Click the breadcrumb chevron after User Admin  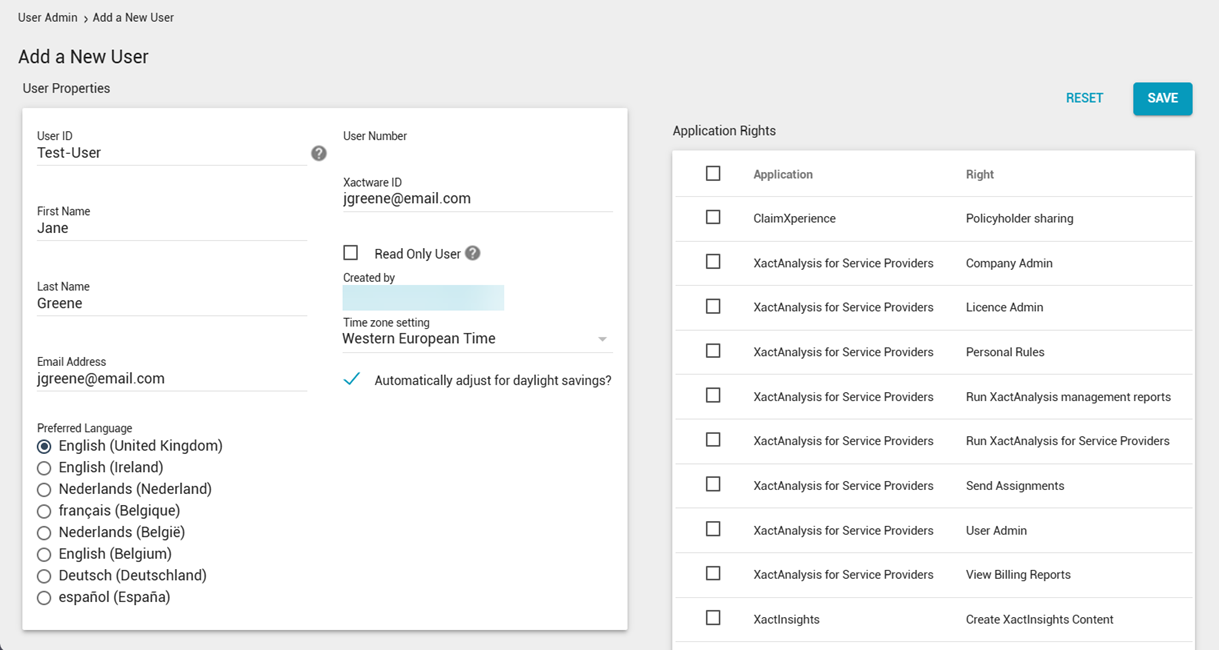point(86,19)
